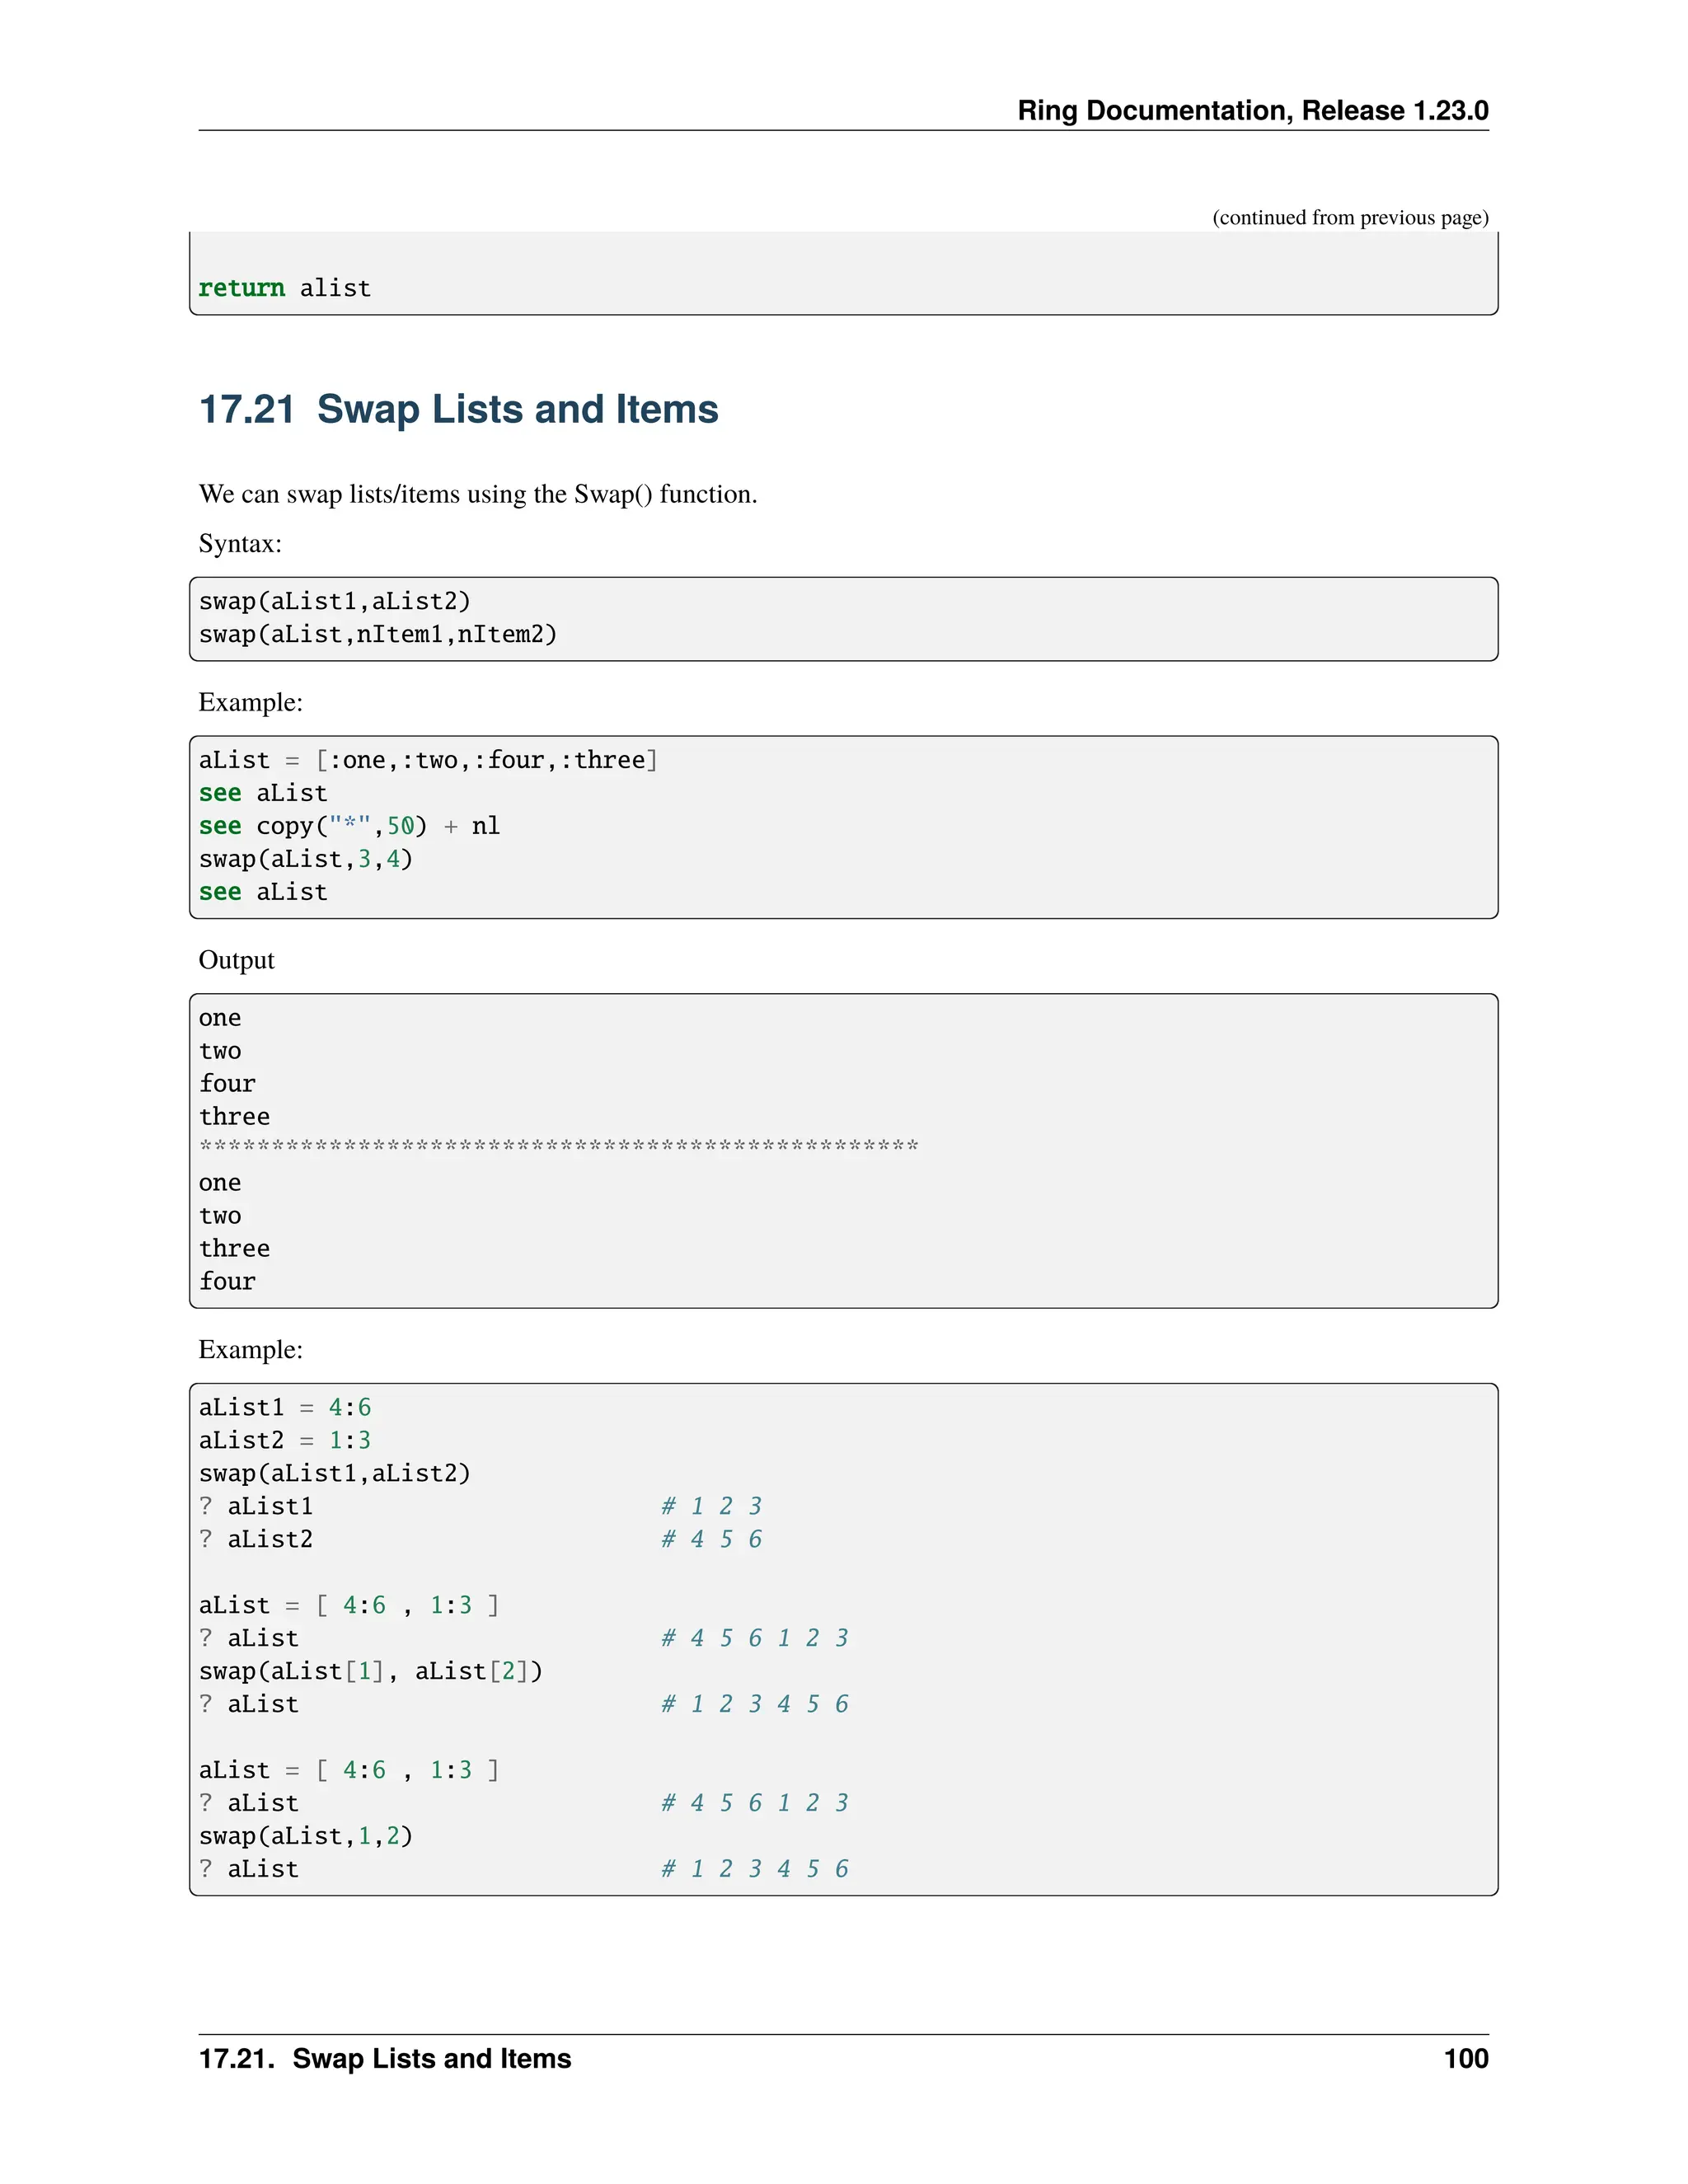
Task: Click the page number '100'
Action: tap(1466, 2059)
